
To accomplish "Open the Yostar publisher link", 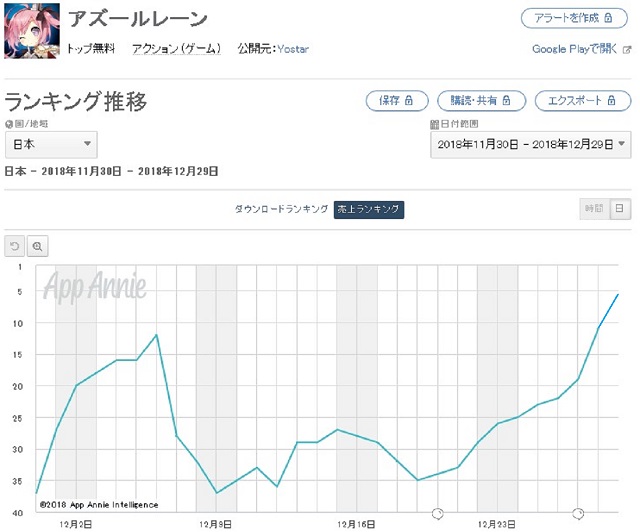I will (x=293, y=49).
